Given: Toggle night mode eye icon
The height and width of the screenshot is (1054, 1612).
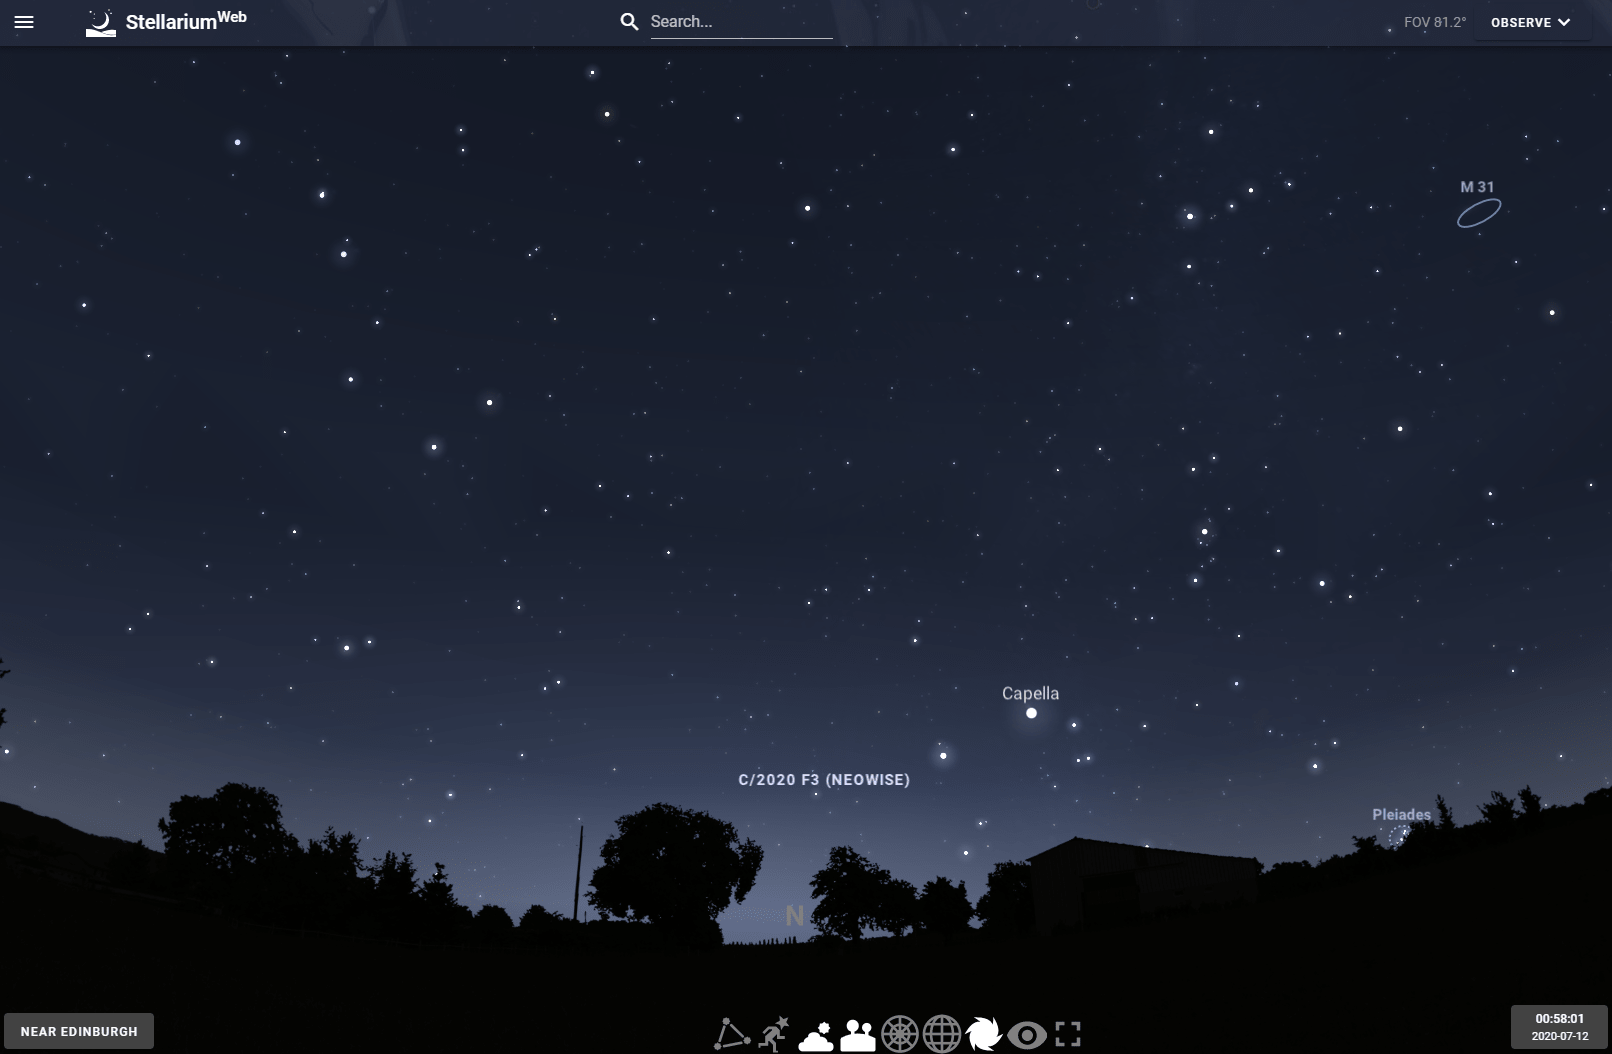Looking at the screenshot, I should 1027,1034.
